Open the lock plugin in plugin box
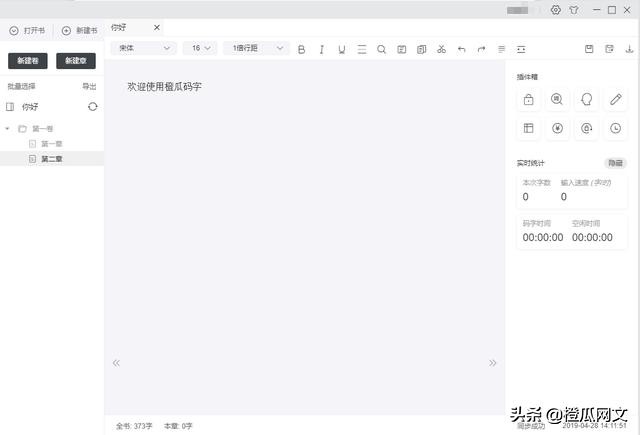Image resolution: width=640 pixels, height=435 pixels. (529, 99)
